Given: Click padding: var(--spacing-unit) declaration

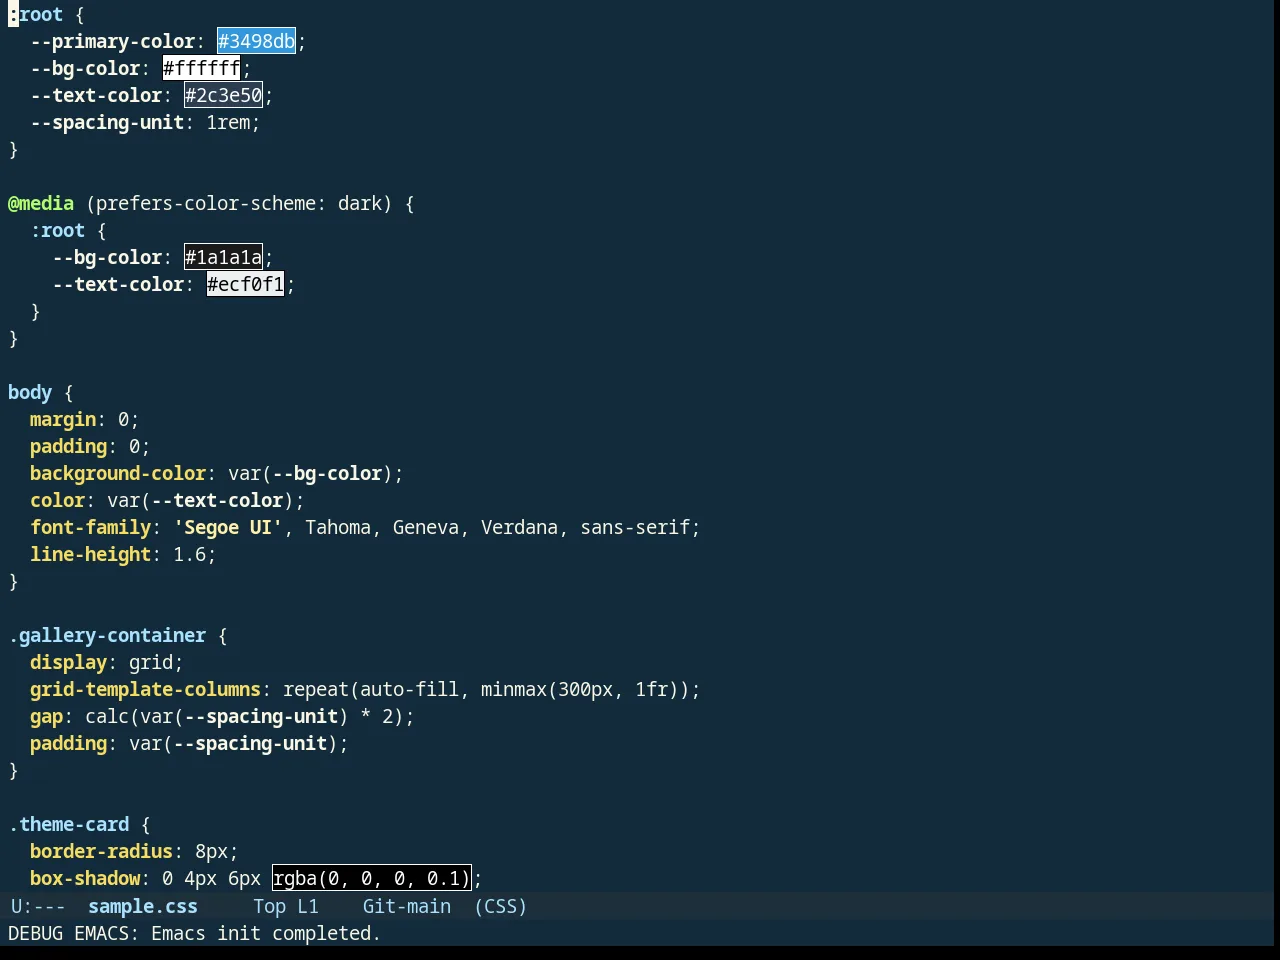Looking at the screenshot, I should 189,743.
